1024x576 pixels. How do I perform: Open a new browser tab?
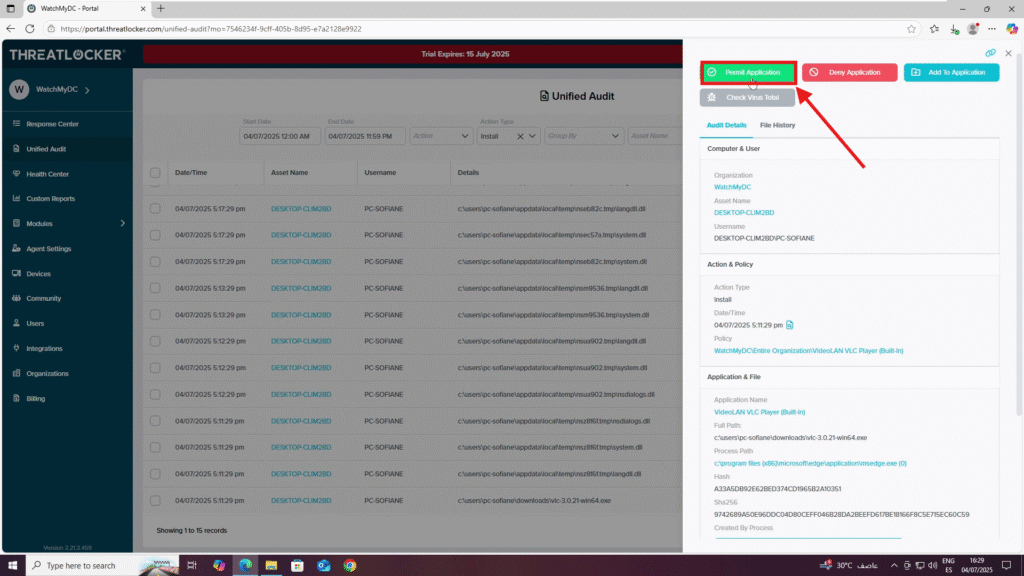[161, 8]
